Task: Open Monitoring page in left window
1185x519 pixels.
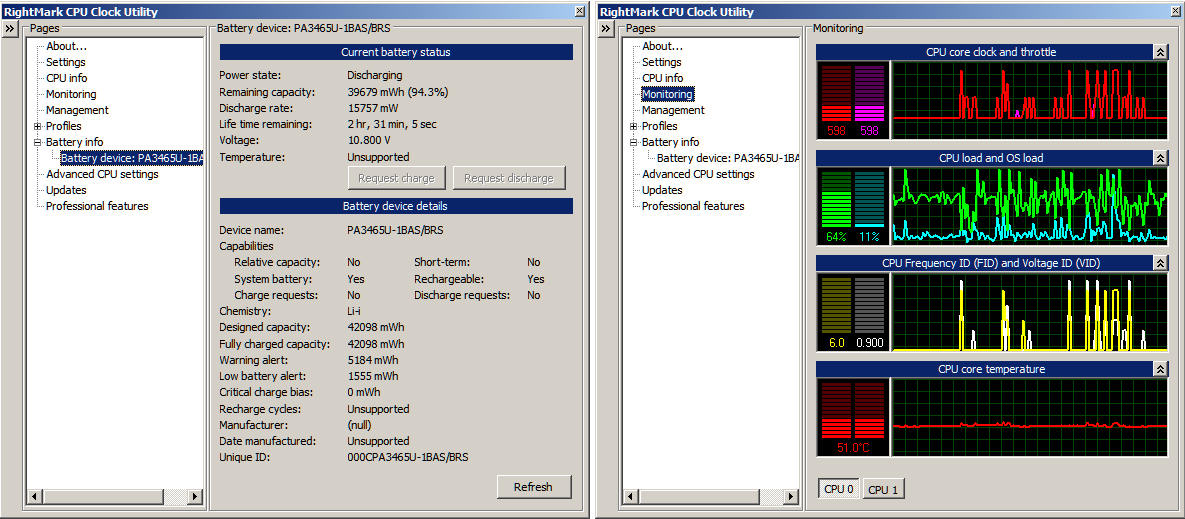Action: pyautogui.click(x=71, y=94)
